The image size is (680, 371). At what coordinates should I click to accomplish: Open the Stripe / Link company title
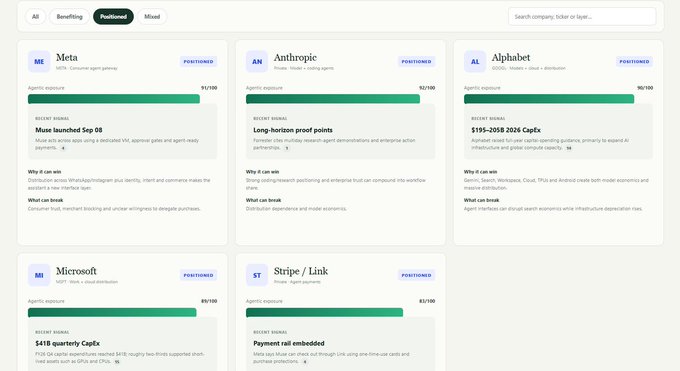coord(301,271)
